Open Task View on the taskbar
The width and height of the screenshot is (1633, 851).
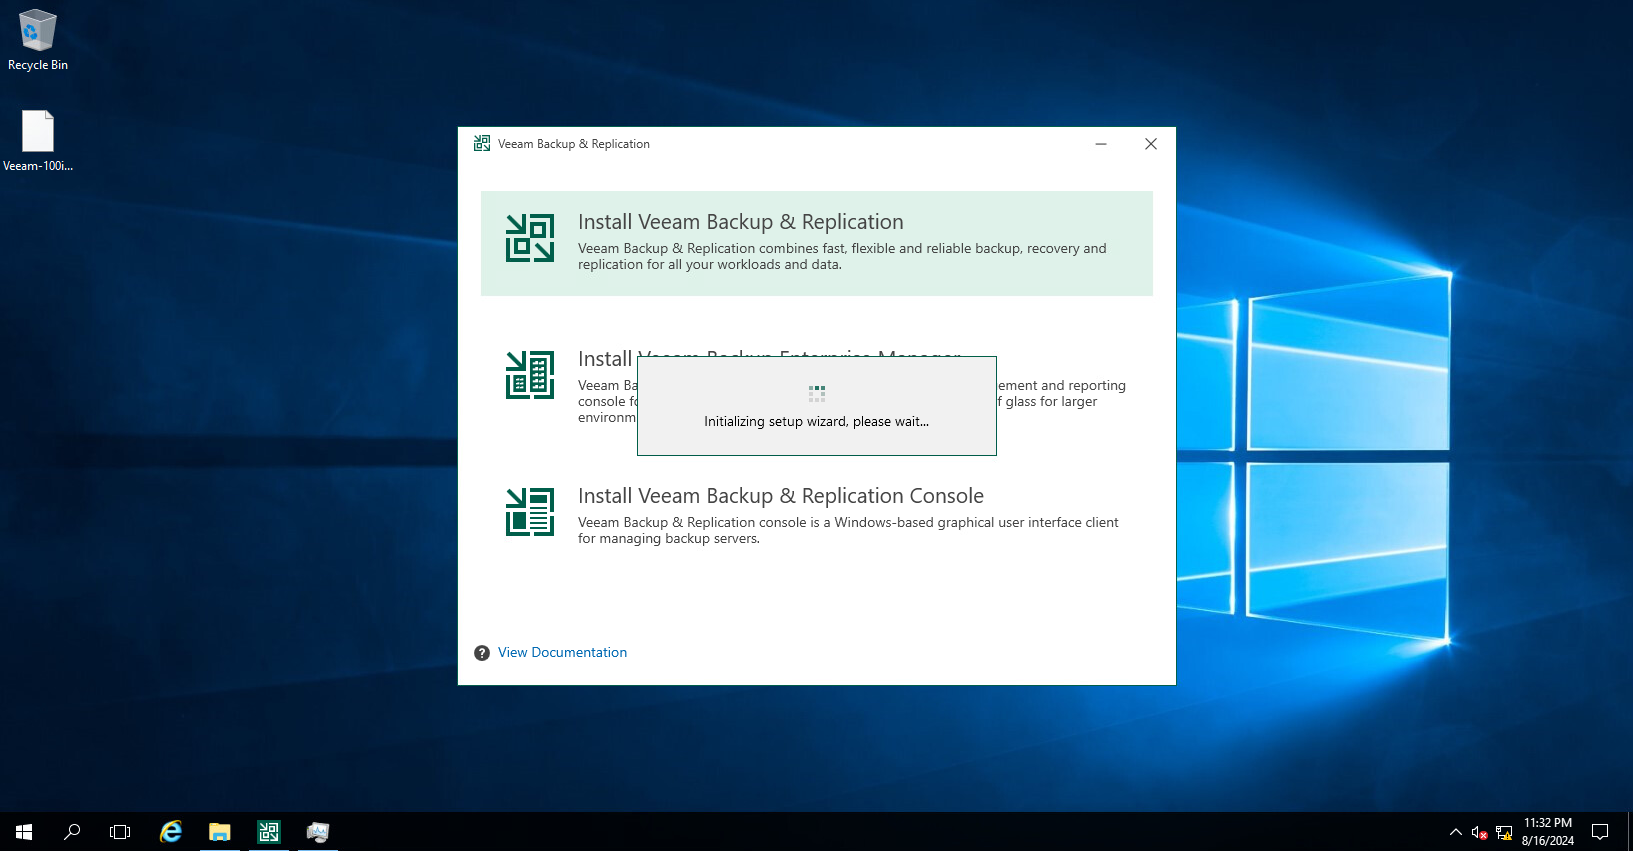[x=120, y=832]
